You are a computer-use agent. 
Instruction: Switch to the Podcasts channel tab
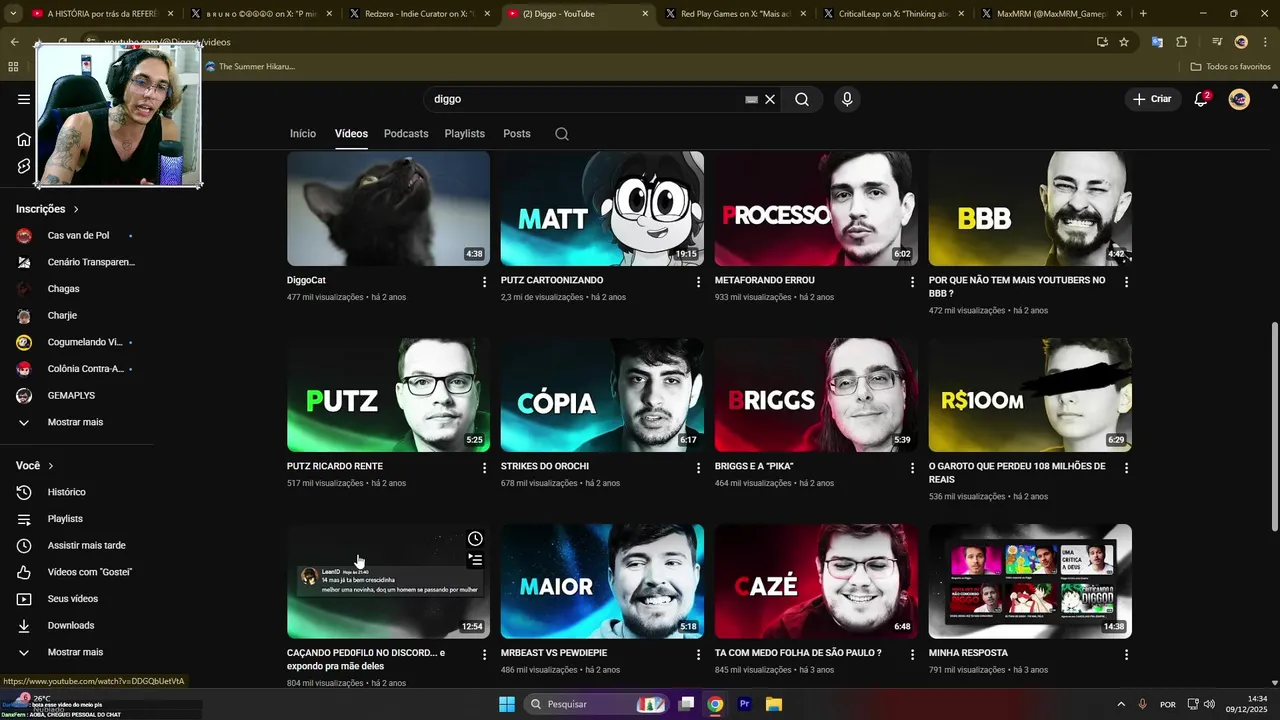tap(406, 134)
